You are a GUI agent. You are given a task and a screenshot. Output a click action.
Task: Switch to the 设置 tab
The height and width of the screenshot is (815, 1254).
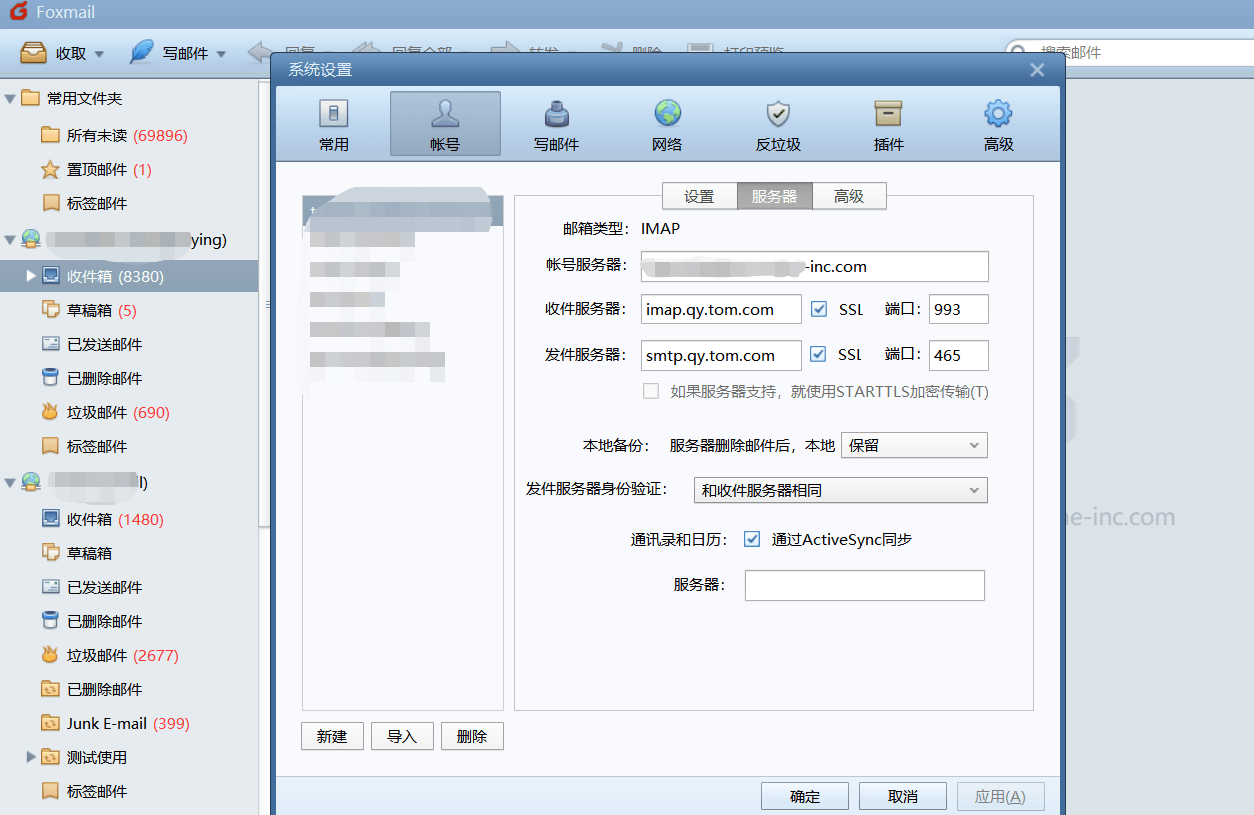coord(699,196)
